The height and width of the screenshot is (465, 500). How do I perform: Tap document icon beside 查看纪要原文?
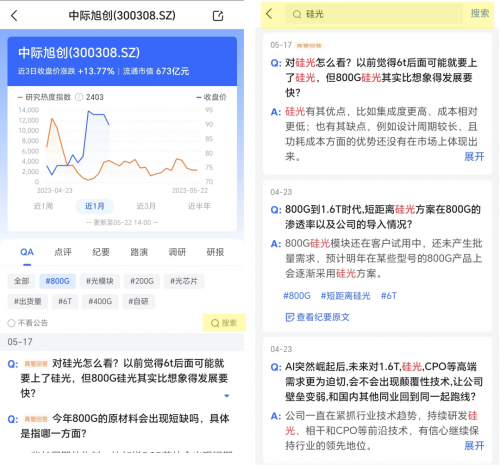click(290, 317)
